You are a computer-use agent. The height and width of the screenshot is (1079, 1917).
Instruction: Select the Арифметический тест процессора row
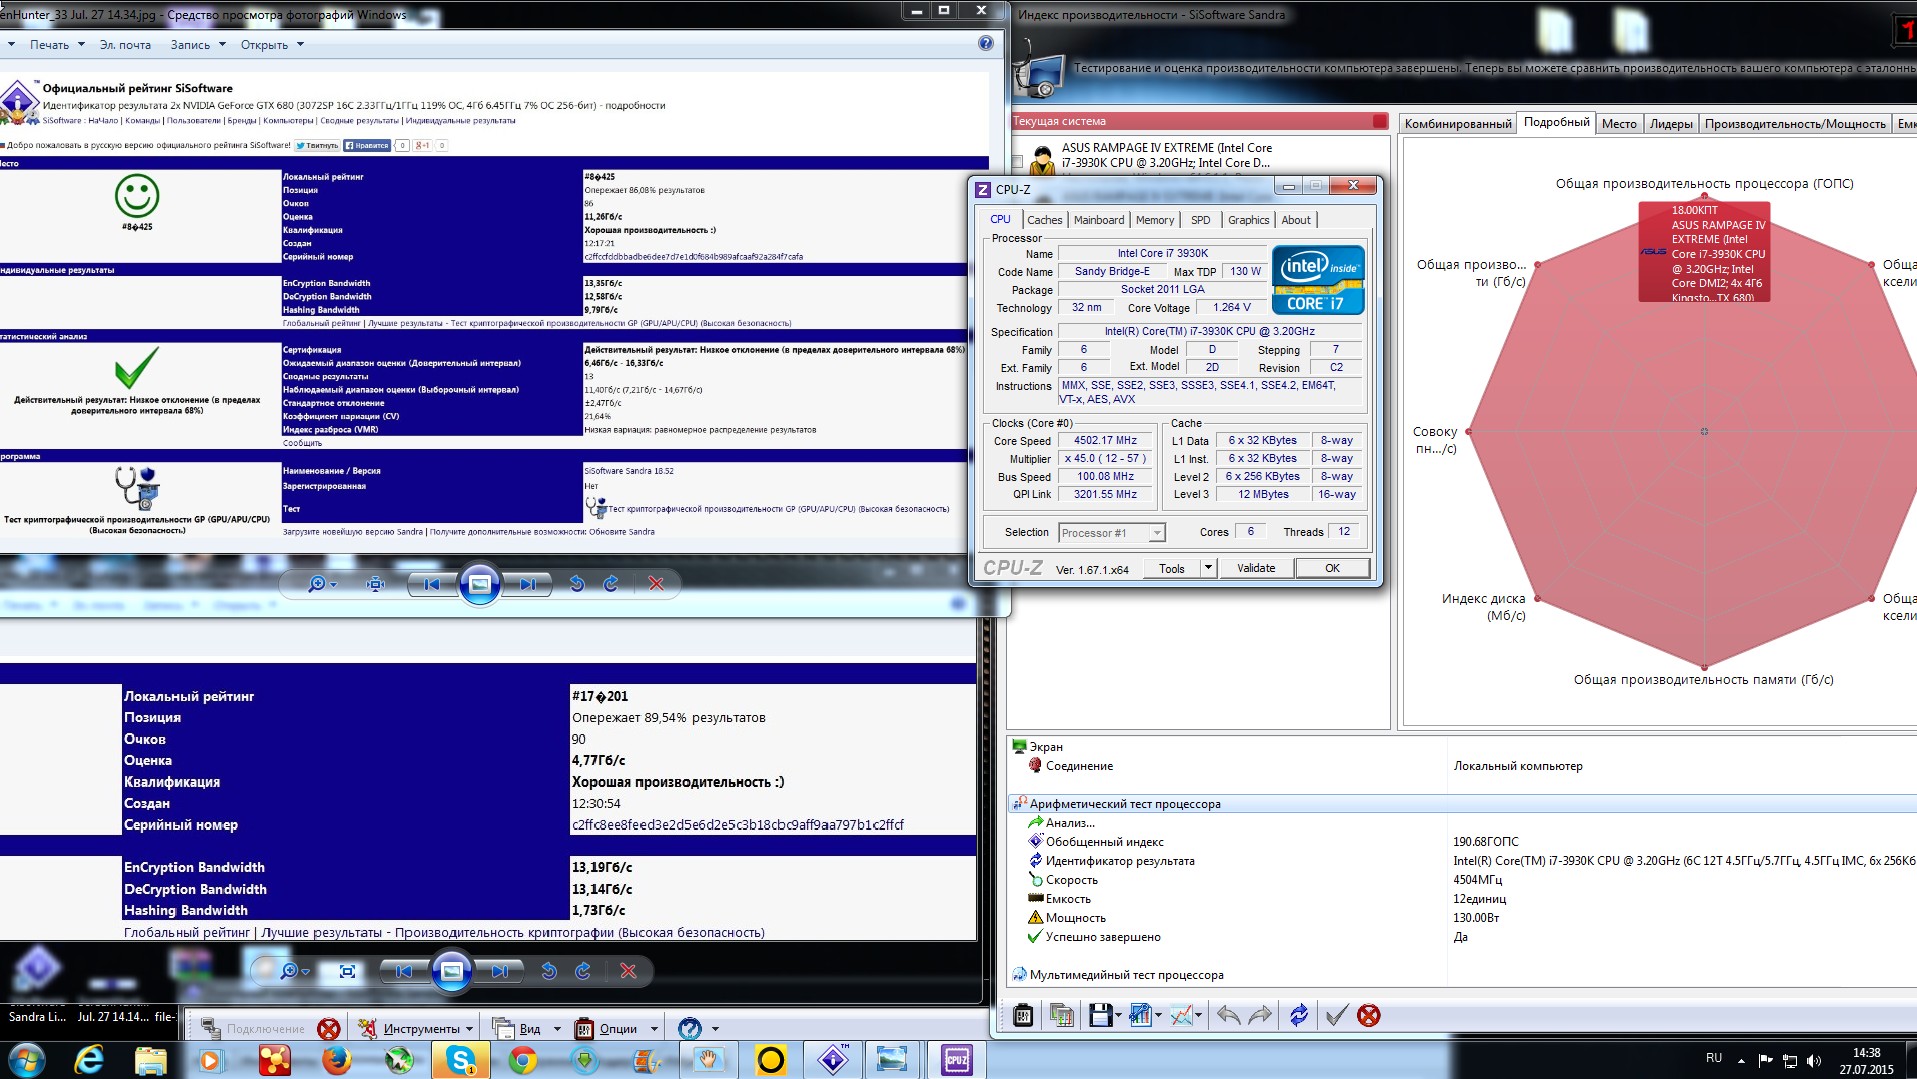point(1124,804)
